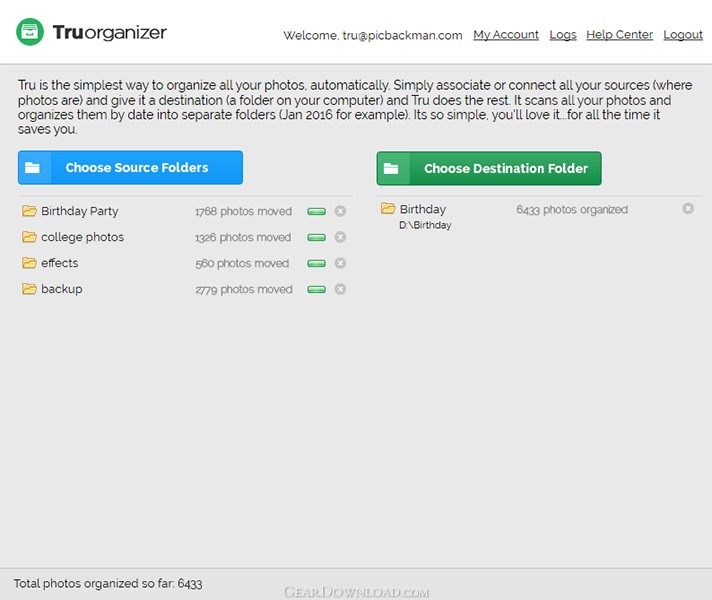This screenshot has width=712, height=600.
Task: Click the Birthday destination folder icon
Action: [388, 208]
